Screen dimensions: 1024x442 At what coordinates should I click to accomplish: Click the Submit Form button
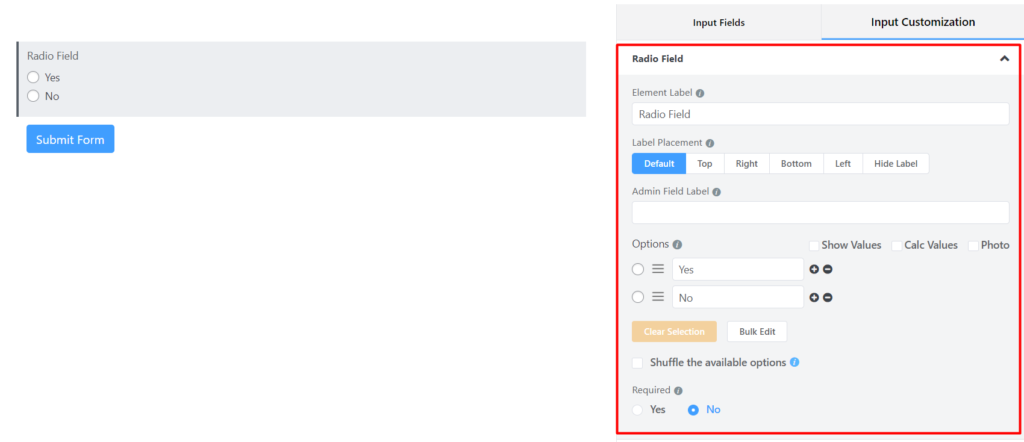click(x=71, y=139)
